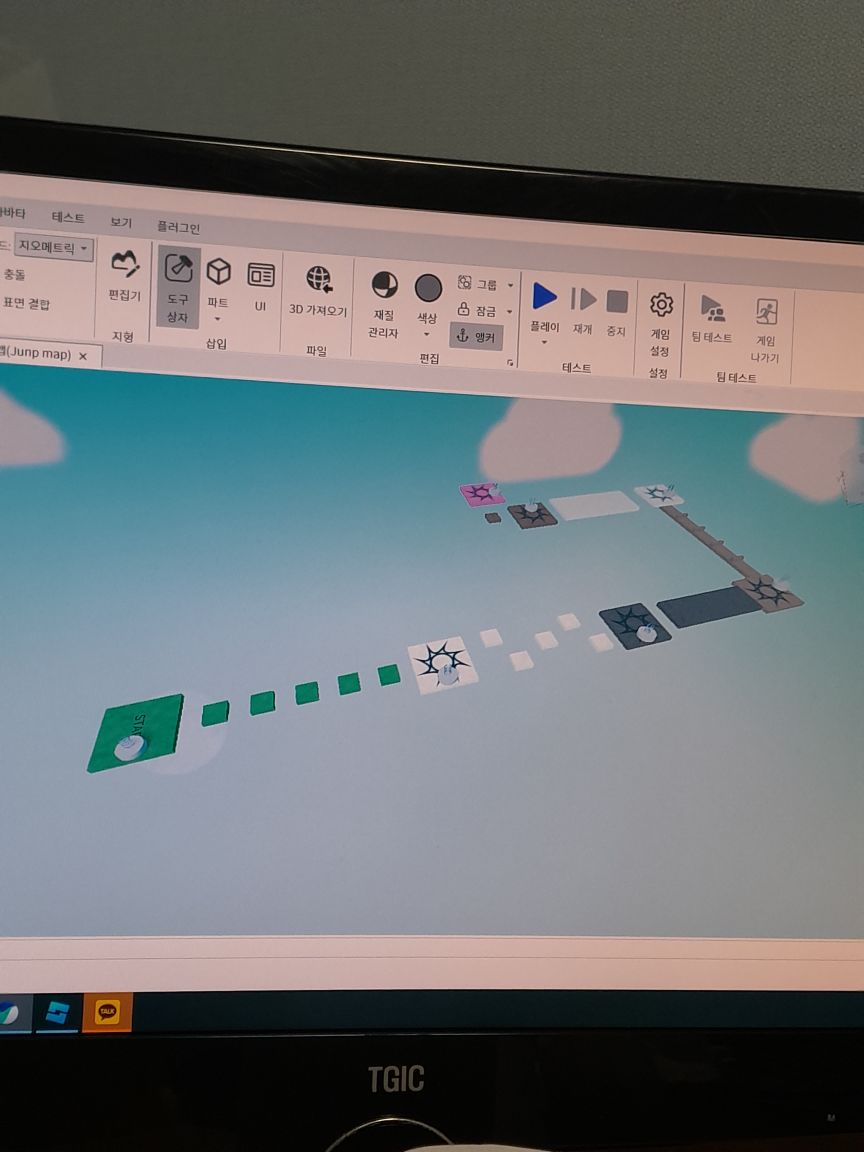Viewport: 864px width, 1152px height.
Task: Start a 팀 테스트 session
Action: click(x=711, y=319)
